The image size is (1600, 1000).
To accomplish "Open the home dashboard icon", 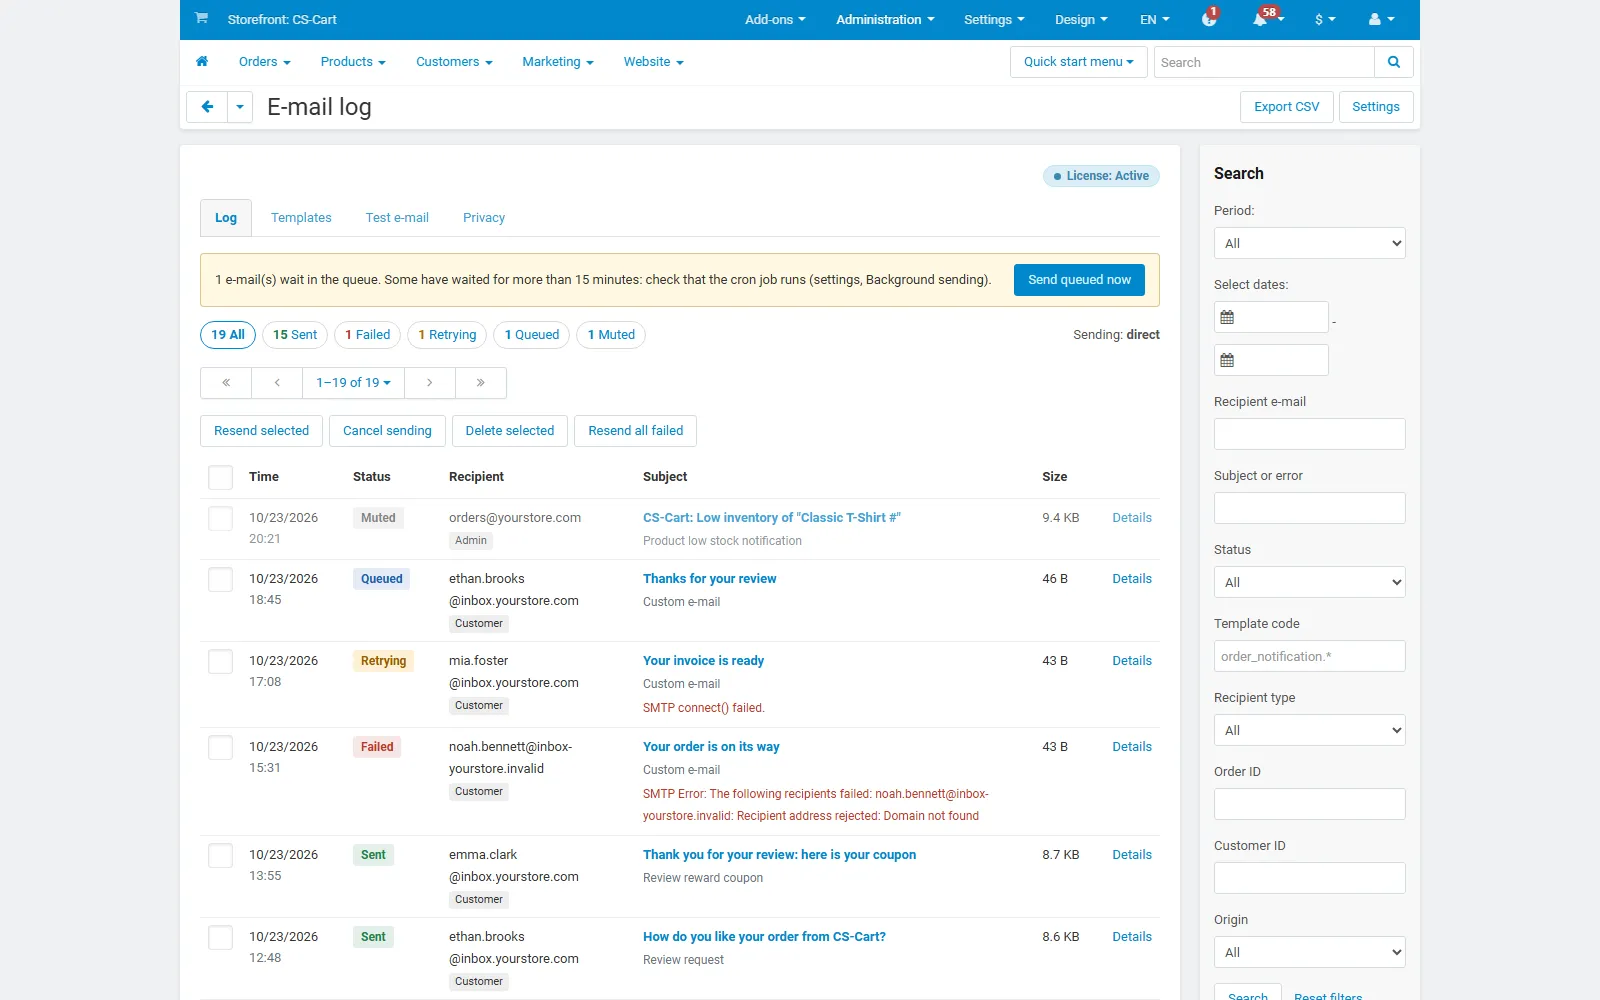I will (x=202, y=61).
